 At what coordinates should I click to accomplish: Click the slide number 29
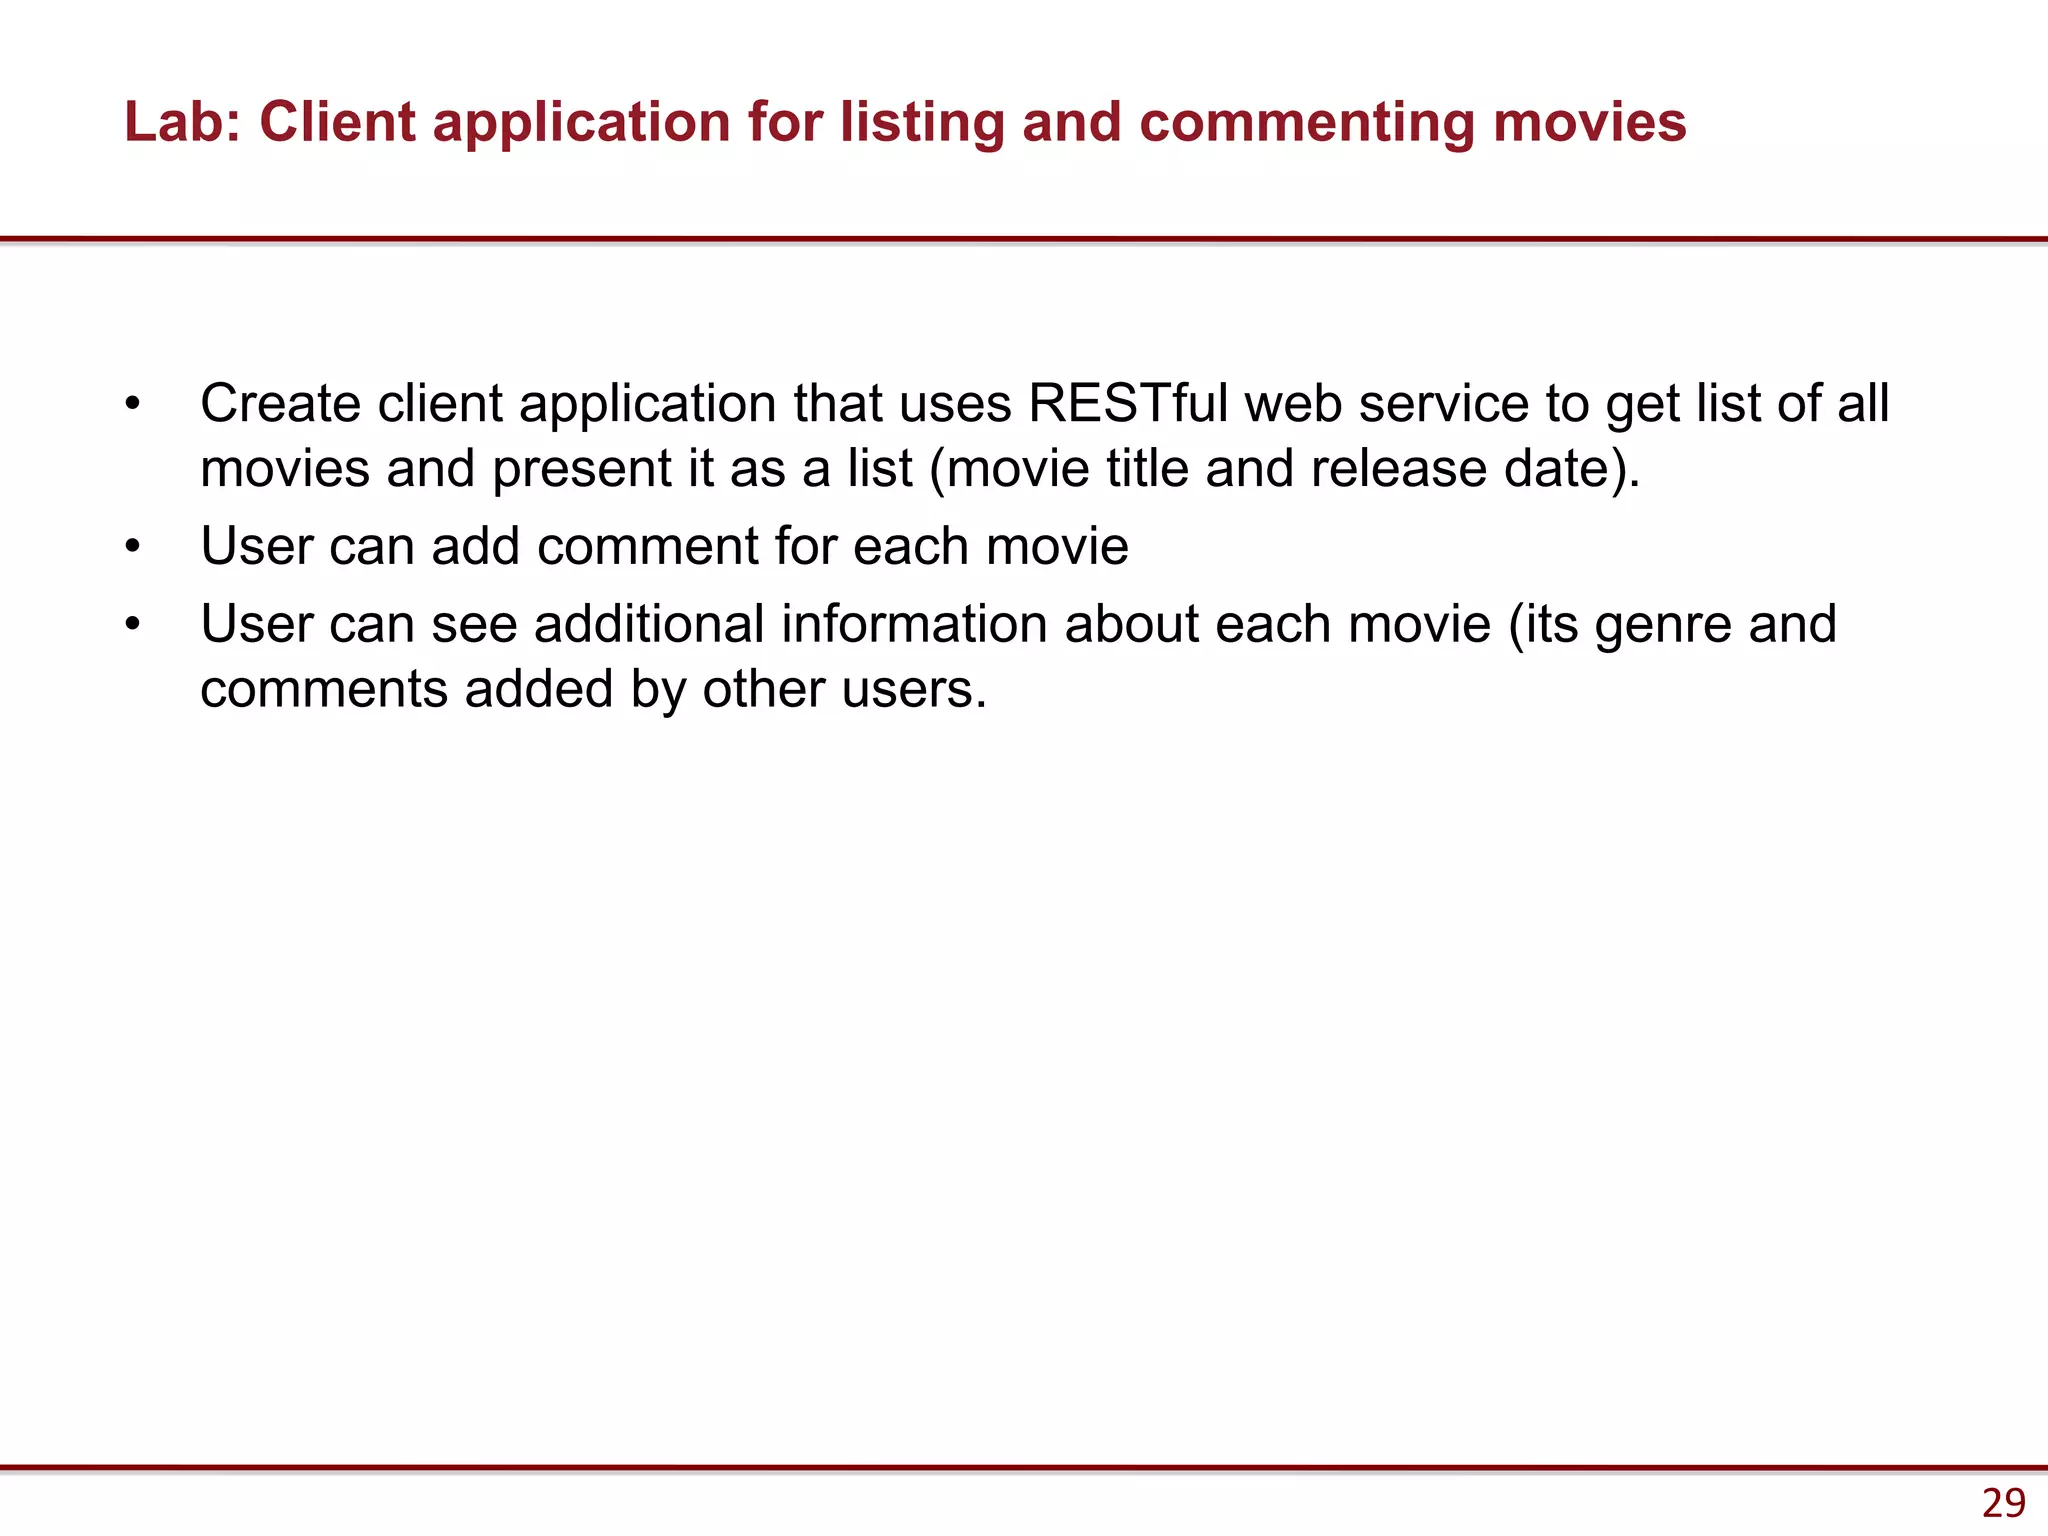coord(2003,1503)
